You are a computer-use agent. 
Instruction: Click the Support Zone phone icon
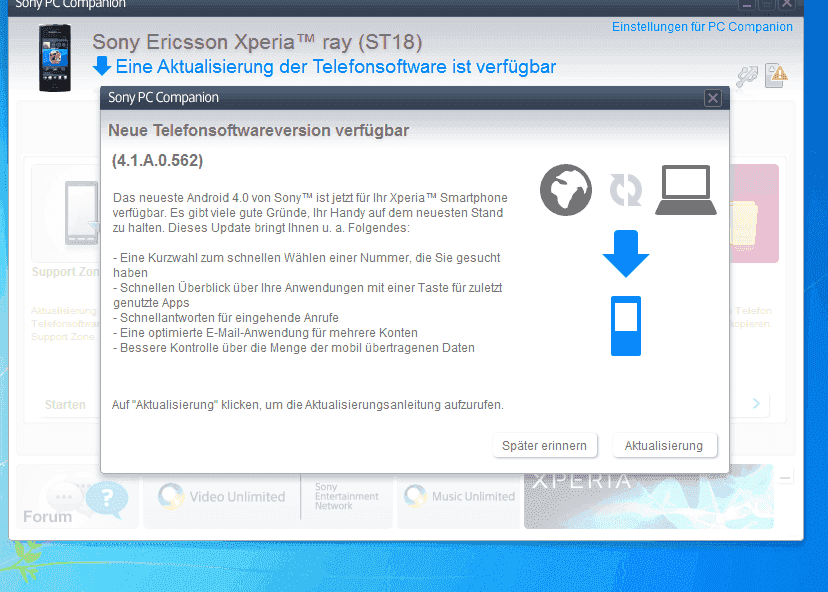tap(81, 213)
